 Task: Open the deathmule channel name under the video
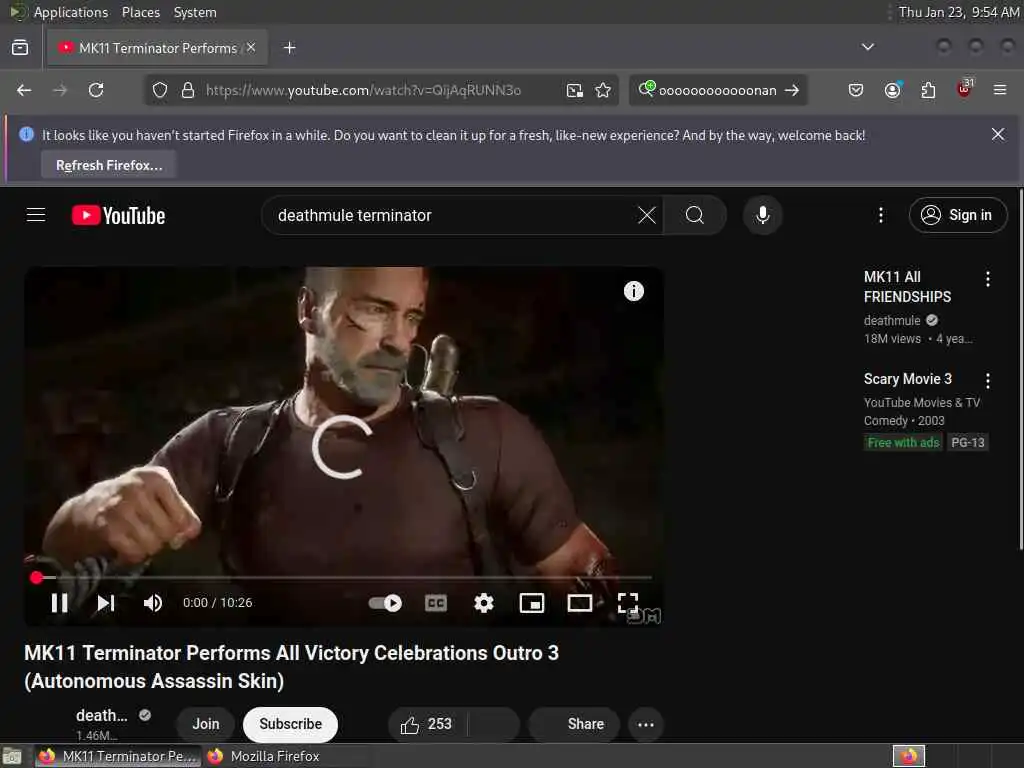click(101, 715)
